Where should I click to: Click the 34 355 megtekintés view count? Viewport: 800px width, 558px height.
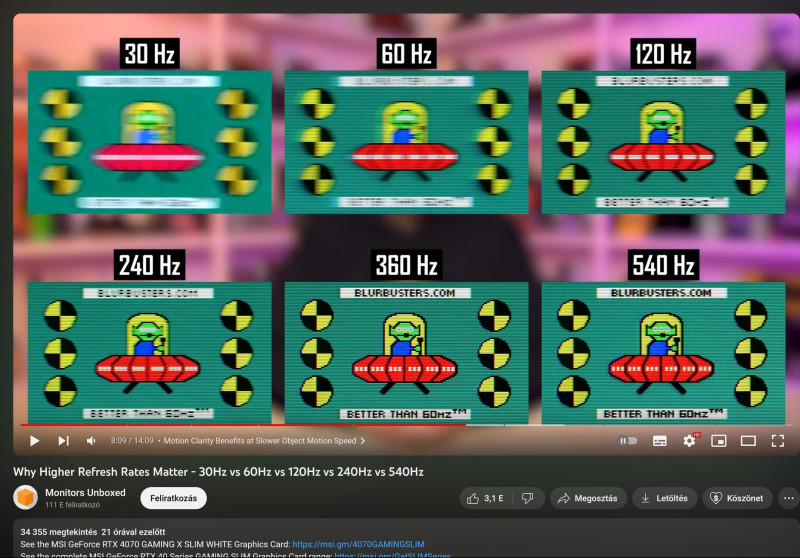point(59,531)
